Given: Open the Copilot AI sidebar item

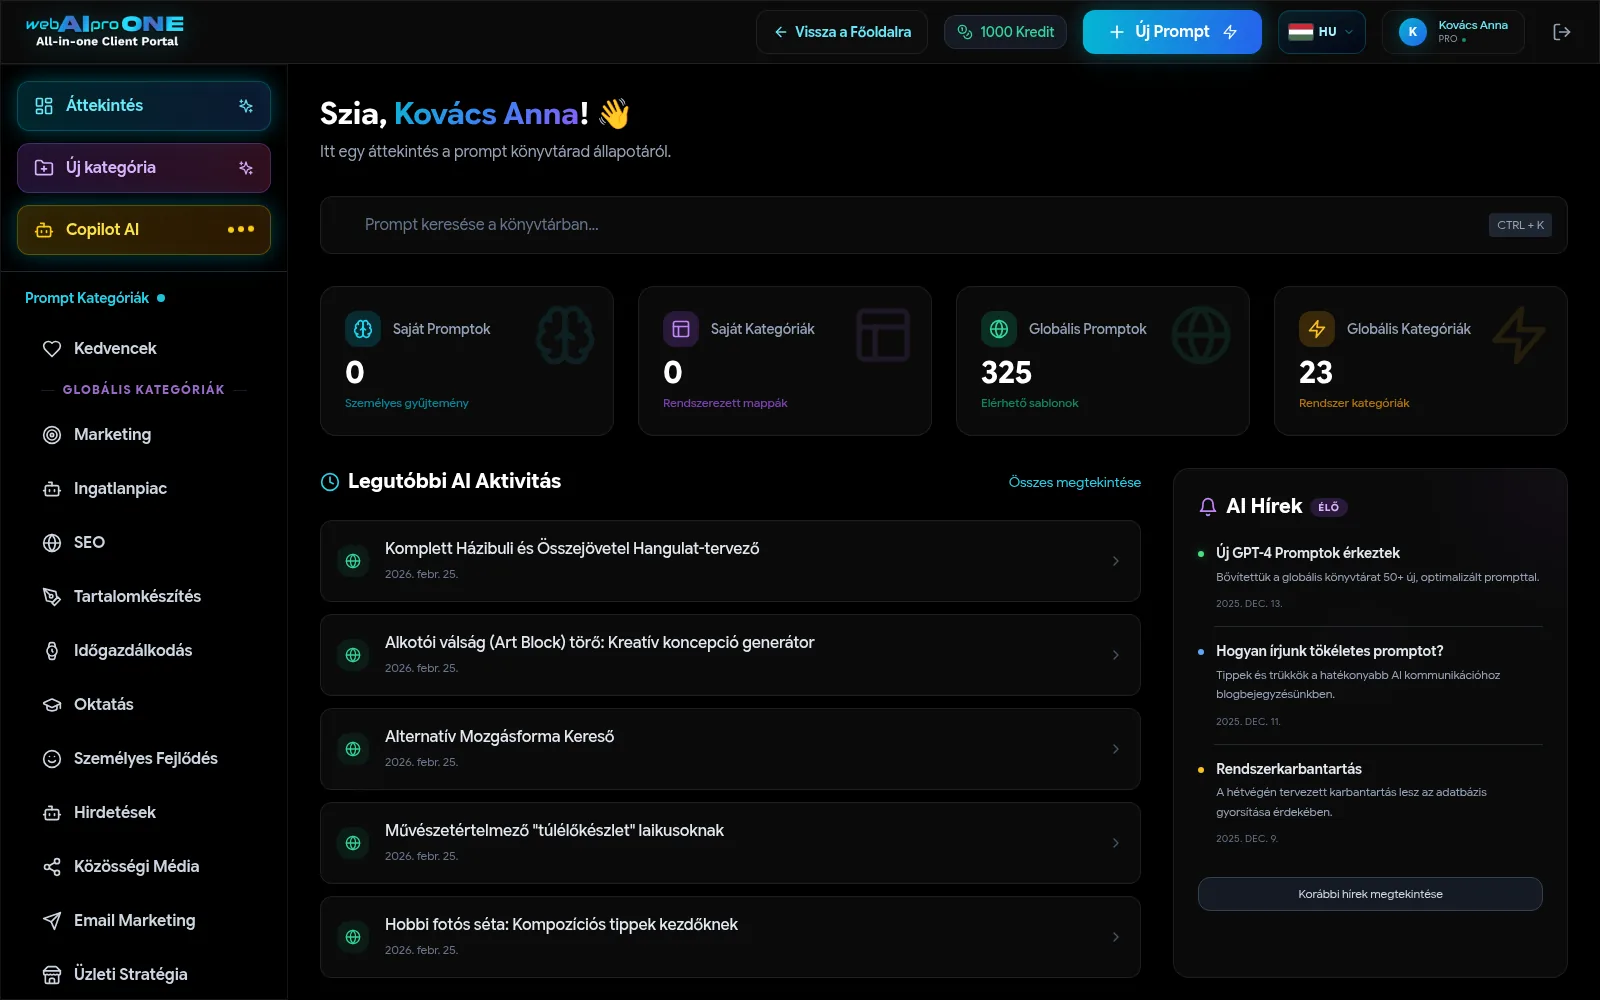Looking at the screenshot, I should [x=144, y=230].
